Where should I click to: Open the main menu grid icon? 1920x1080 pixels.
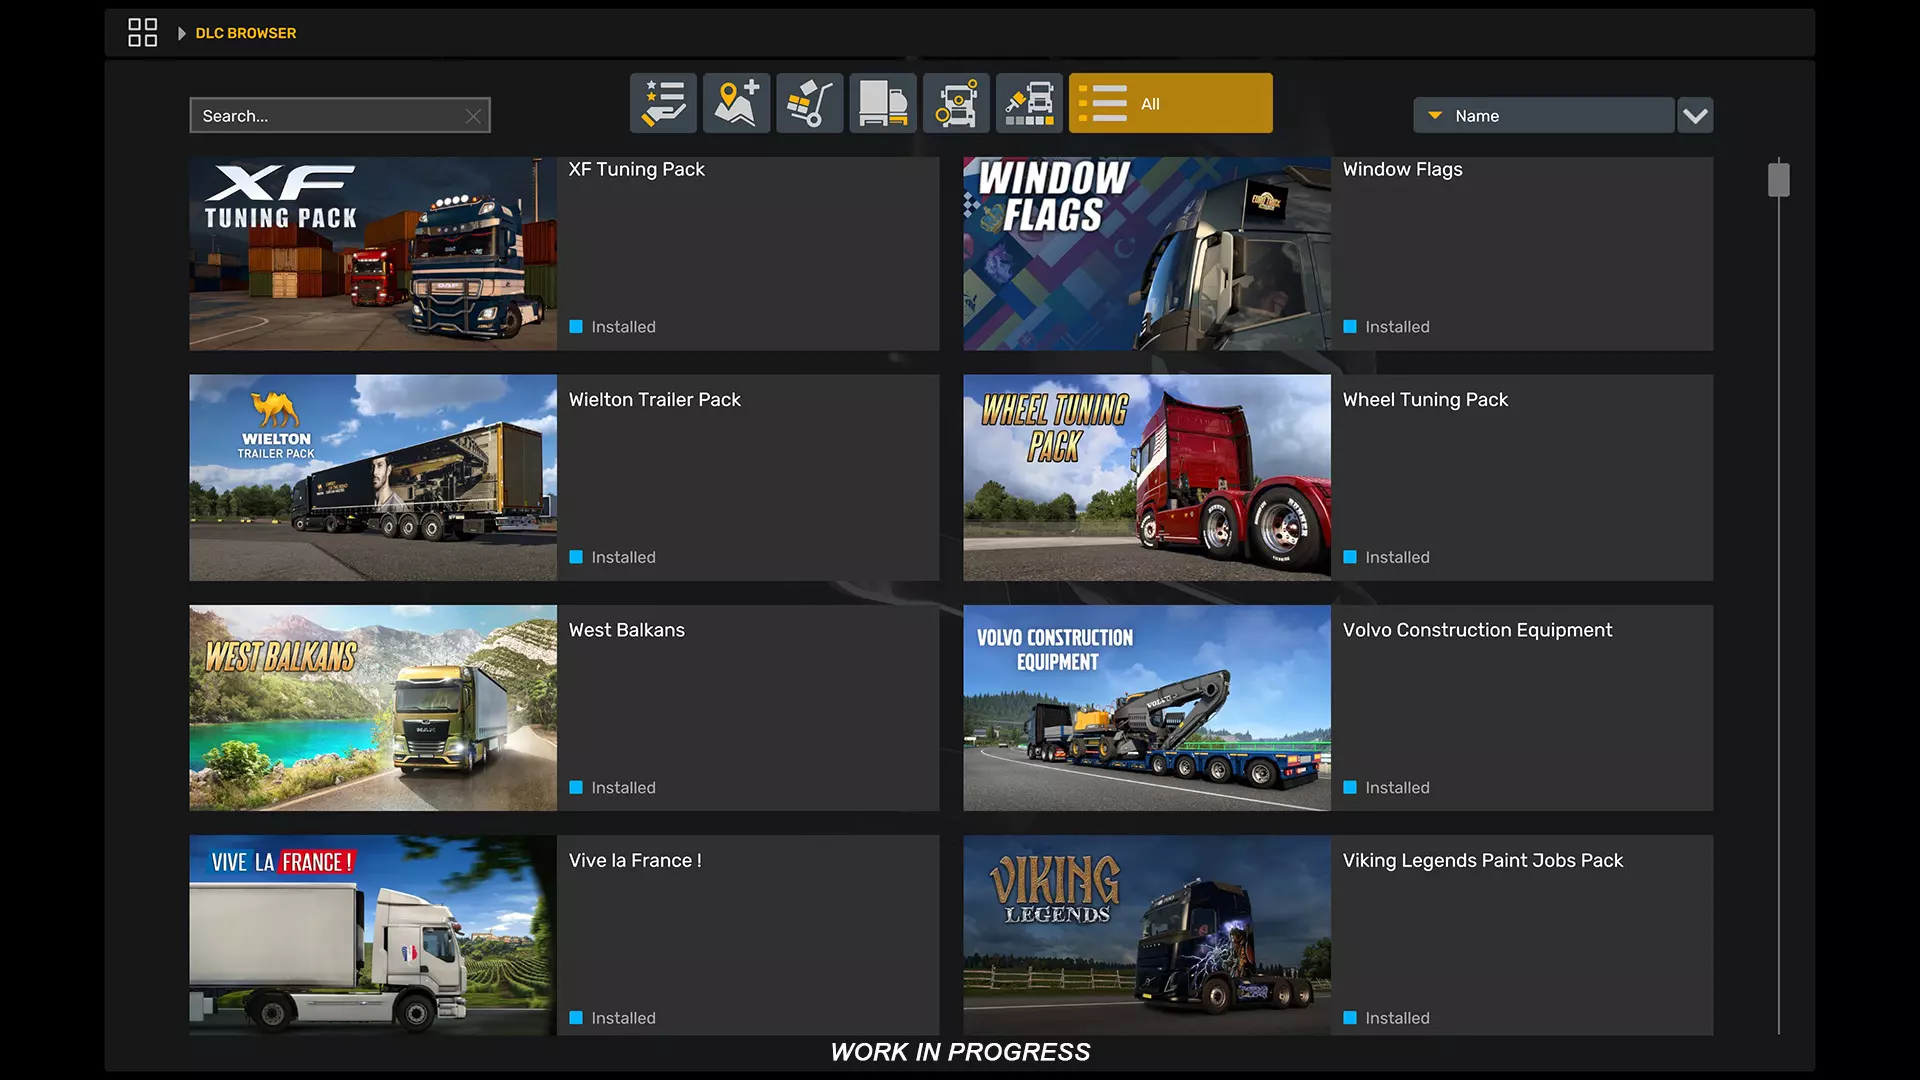[x=142, y=33]
